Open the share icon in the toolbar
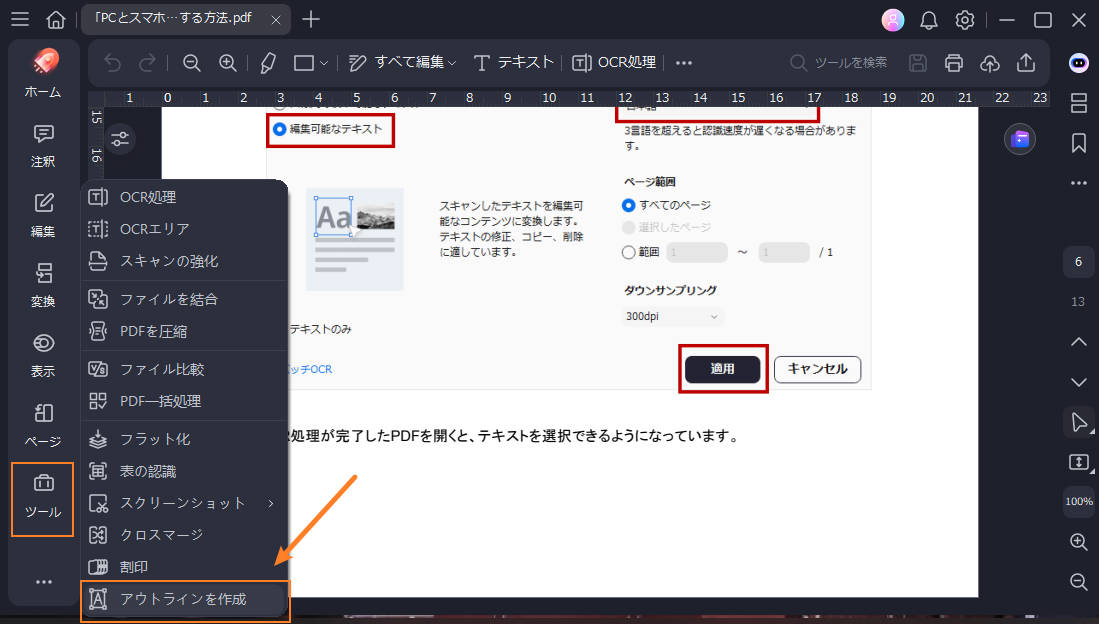This screenshot has width=1099, height=624. (x=1025, y=62)
